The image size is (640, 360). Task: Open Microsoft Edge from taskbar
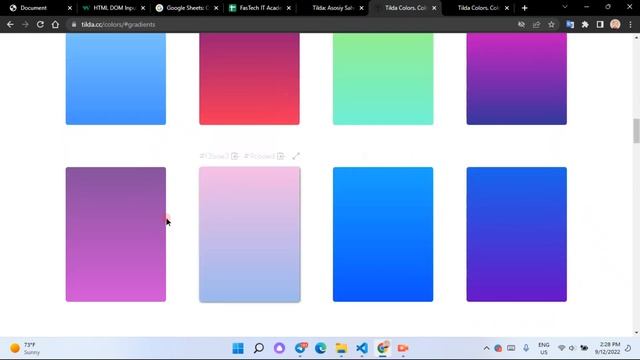(321, 348)
